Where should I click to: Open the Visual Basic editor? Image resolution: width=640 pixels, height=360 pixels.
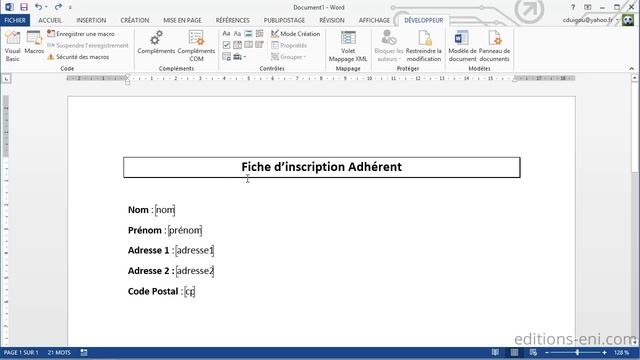click(x=12, y=46)
